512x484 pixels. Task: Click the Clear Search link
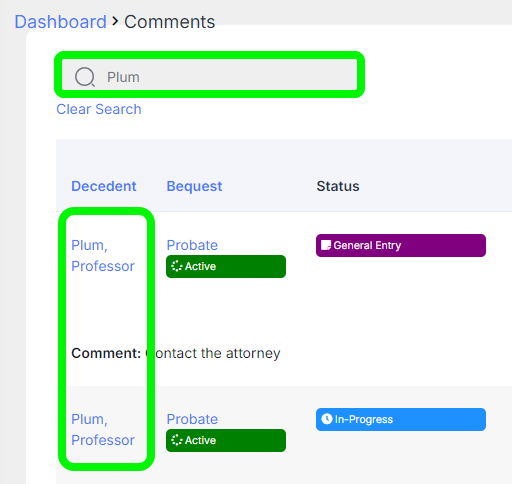[x=99, y=109]
